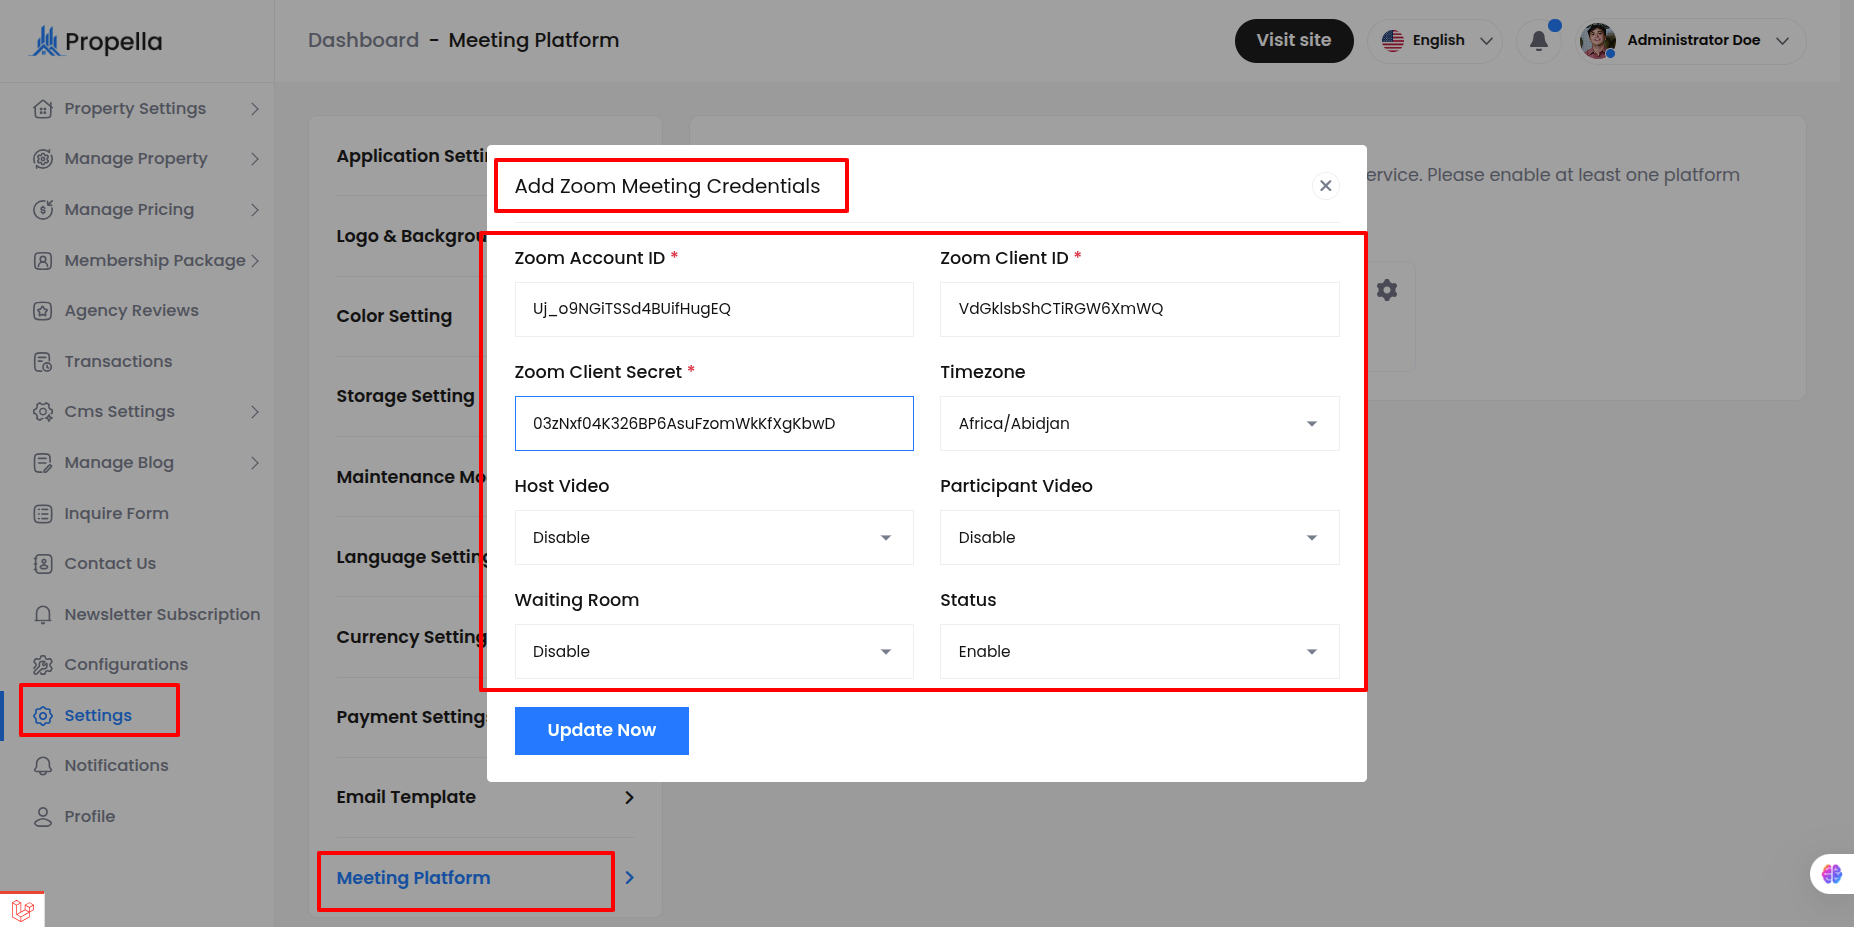Viewport: 1854px width, 927px height.
Task: Open Contact Us in sidebar
Action: [110, 563]
